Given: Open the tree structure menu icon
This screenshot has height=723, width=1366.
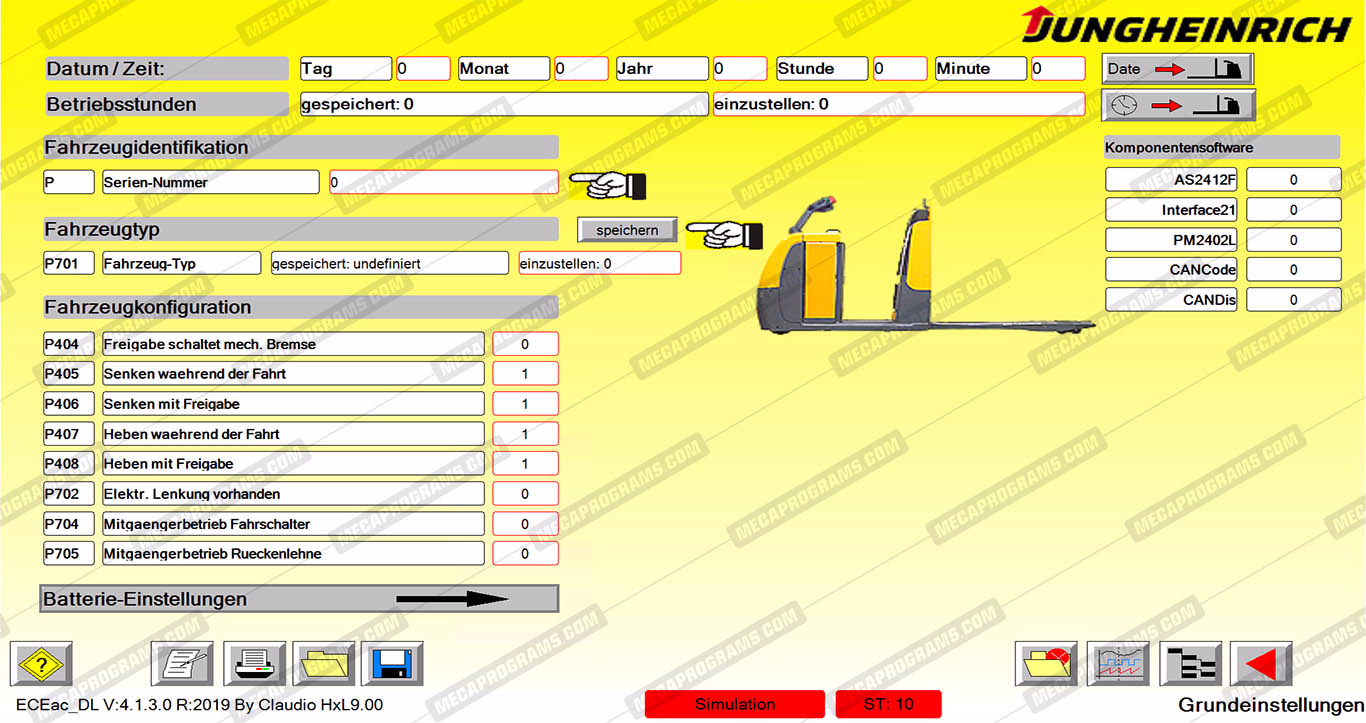Looking at the screenshot, I should (x=1190, y=664).
